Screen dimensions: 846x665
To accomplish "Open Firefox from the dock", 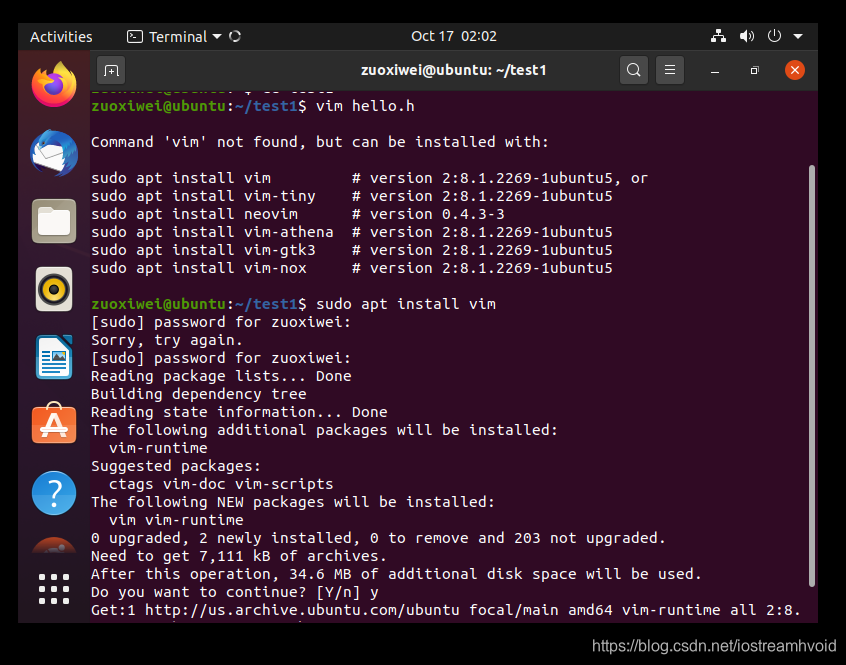I will pyautogui.click(x=54, y=85).
